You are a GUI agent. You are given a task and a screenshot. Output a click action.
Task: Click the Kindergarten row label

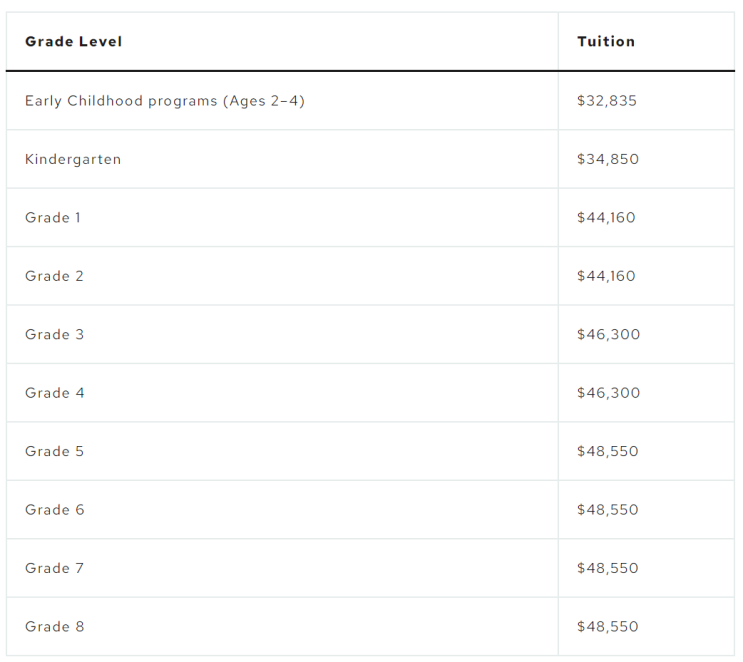click(x=73, y=159)
